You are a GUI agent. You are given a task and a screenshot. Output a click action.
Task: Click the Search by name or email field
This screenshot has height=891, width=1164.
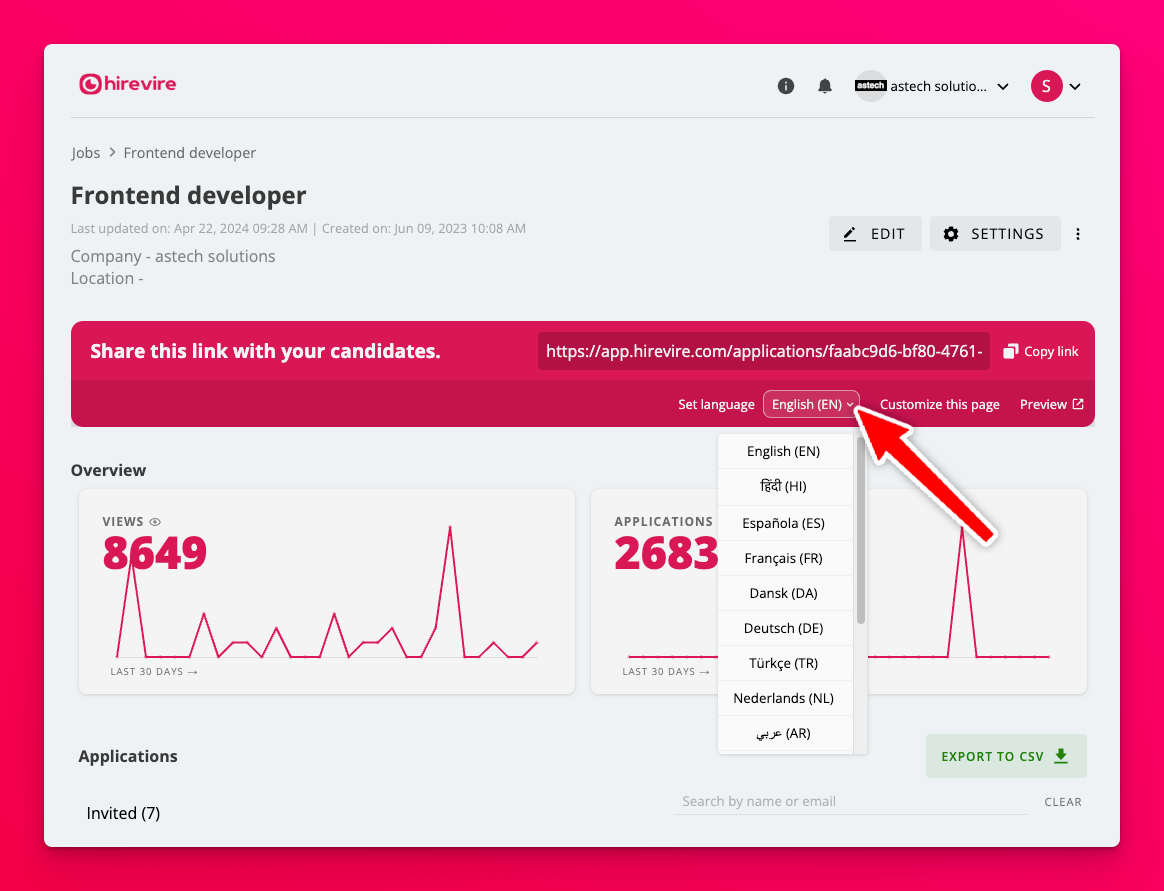[x=850, y=801]
